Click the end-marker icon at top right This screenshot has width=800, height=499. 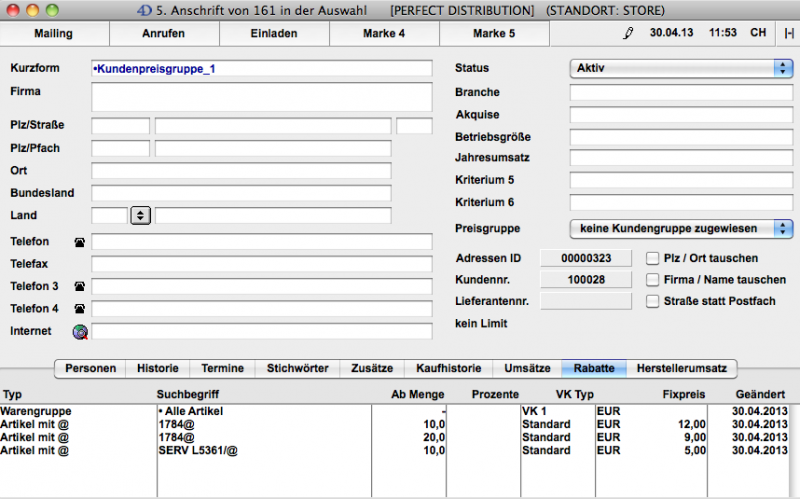pyautogui.click(x=789, y=33)
